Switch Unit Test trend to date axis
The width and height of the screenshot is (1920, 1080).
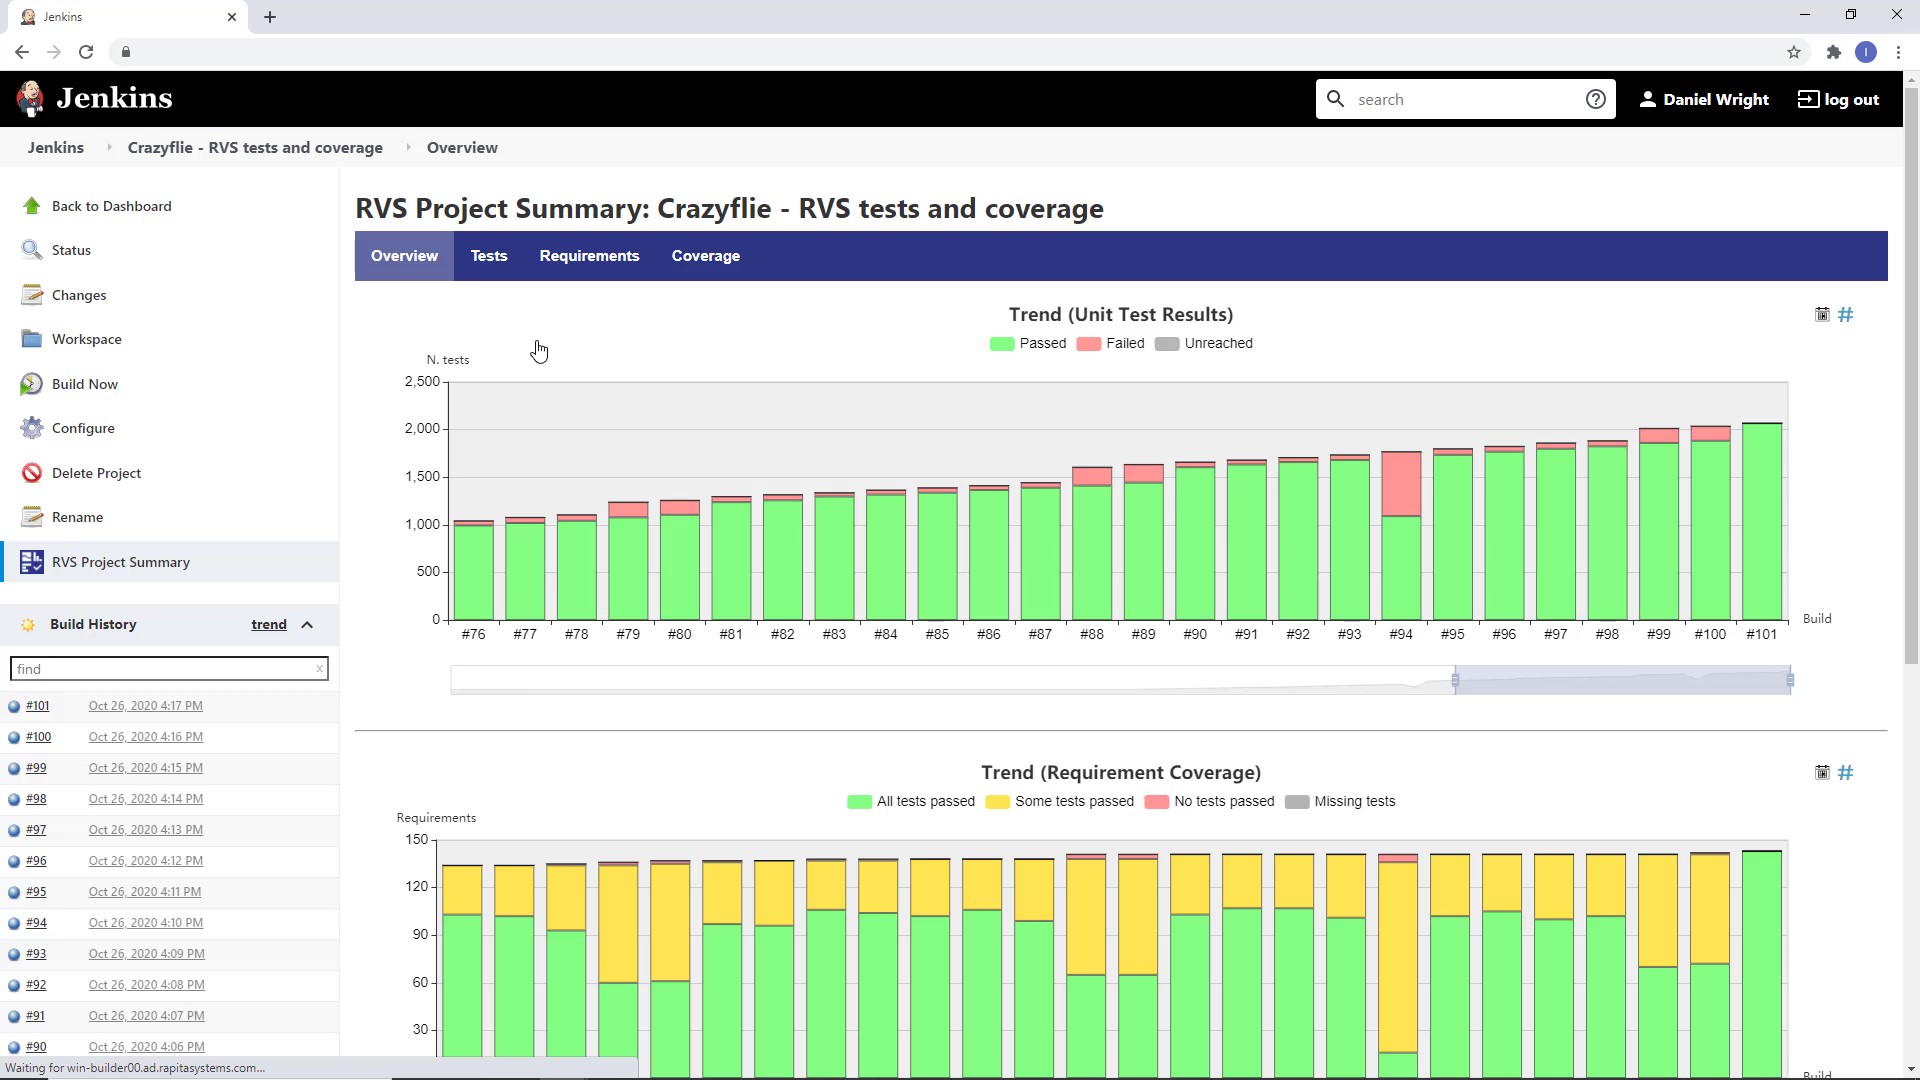[1822, 315]
